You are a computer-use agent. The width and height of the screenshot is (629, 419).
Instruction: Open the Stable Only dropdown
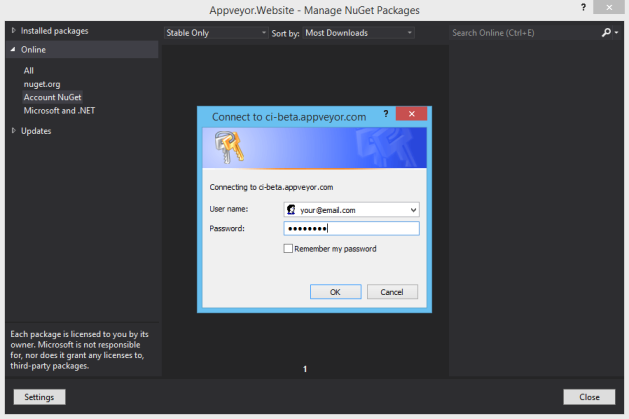[216, 33]
